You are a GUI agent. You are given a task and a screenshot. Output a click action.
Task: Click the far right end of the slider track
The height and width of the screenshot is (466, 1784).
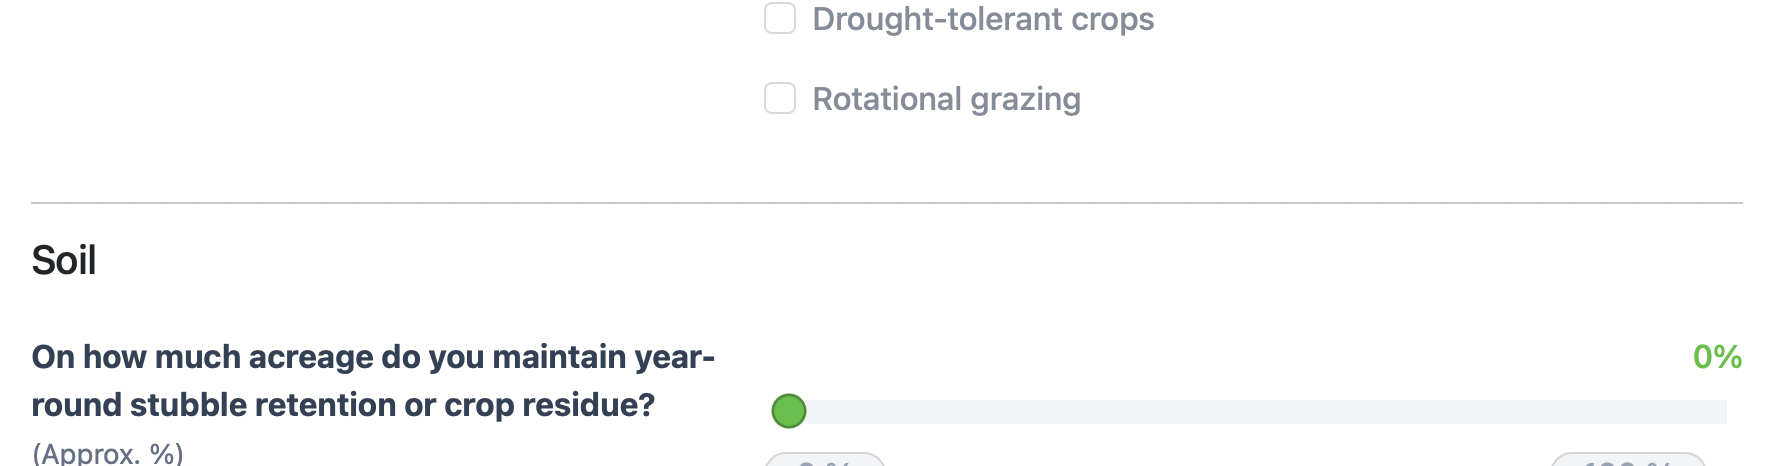[x=1722, y=412]
